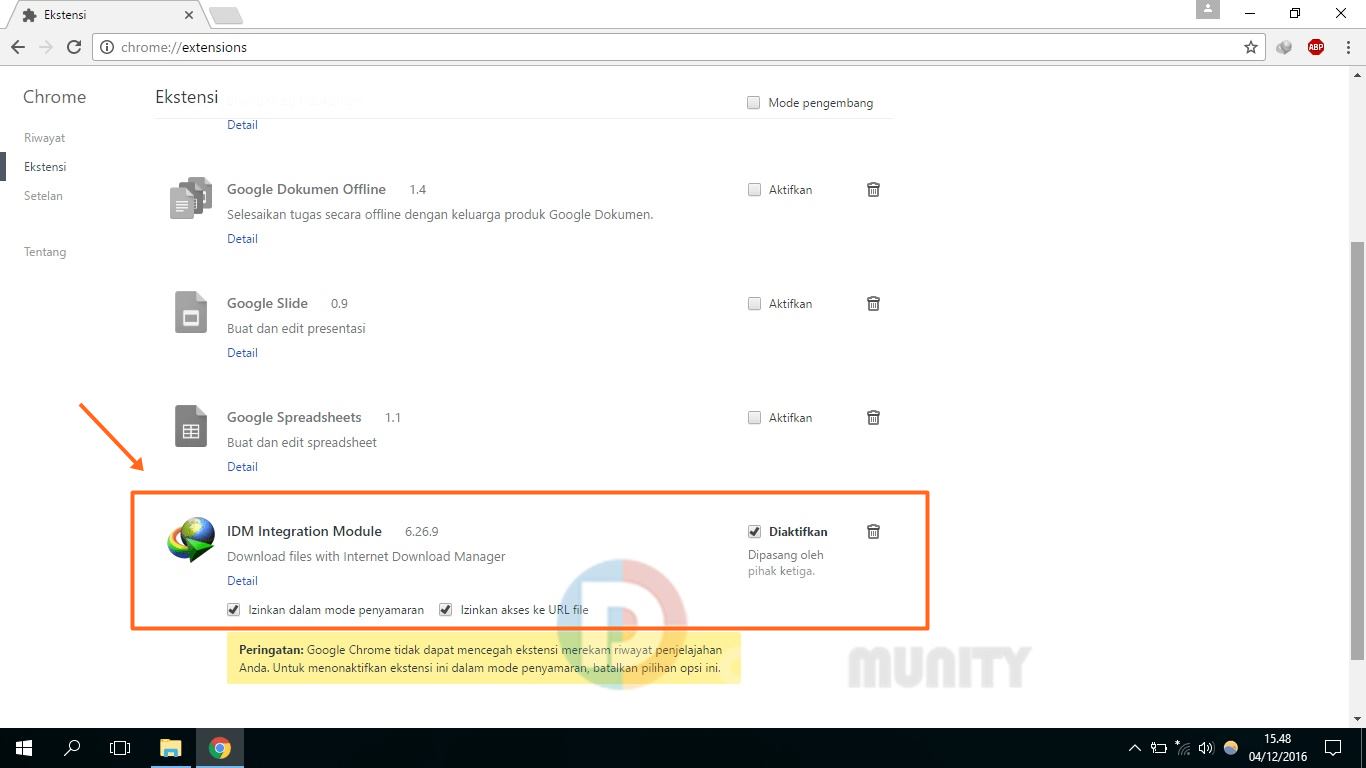Open the AdBlock Plus toolbar icon

(x=1316, y=47)
